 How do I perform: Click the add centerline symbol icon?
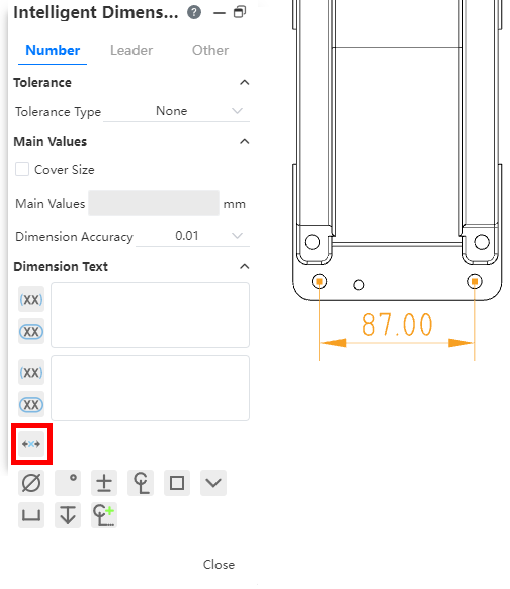point(104,515)
